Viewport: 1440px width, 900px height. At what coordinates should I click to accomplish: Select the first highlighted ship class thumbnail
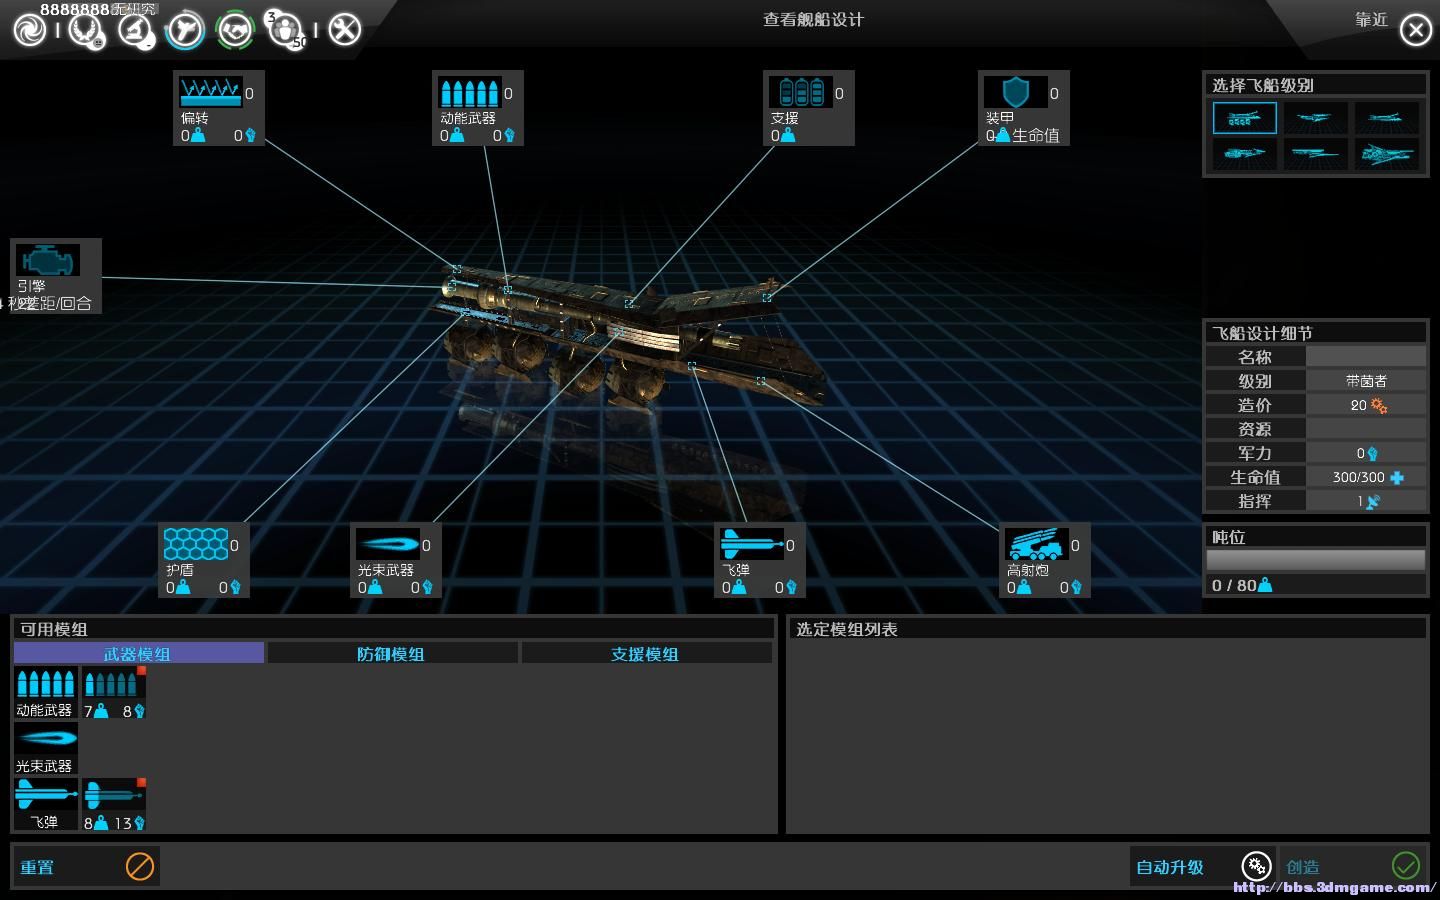tap(1244, 118)
